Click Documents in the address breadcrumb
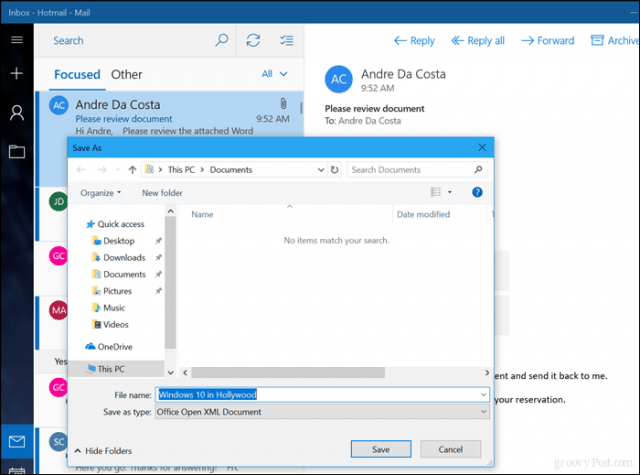 tap(231, 169)
